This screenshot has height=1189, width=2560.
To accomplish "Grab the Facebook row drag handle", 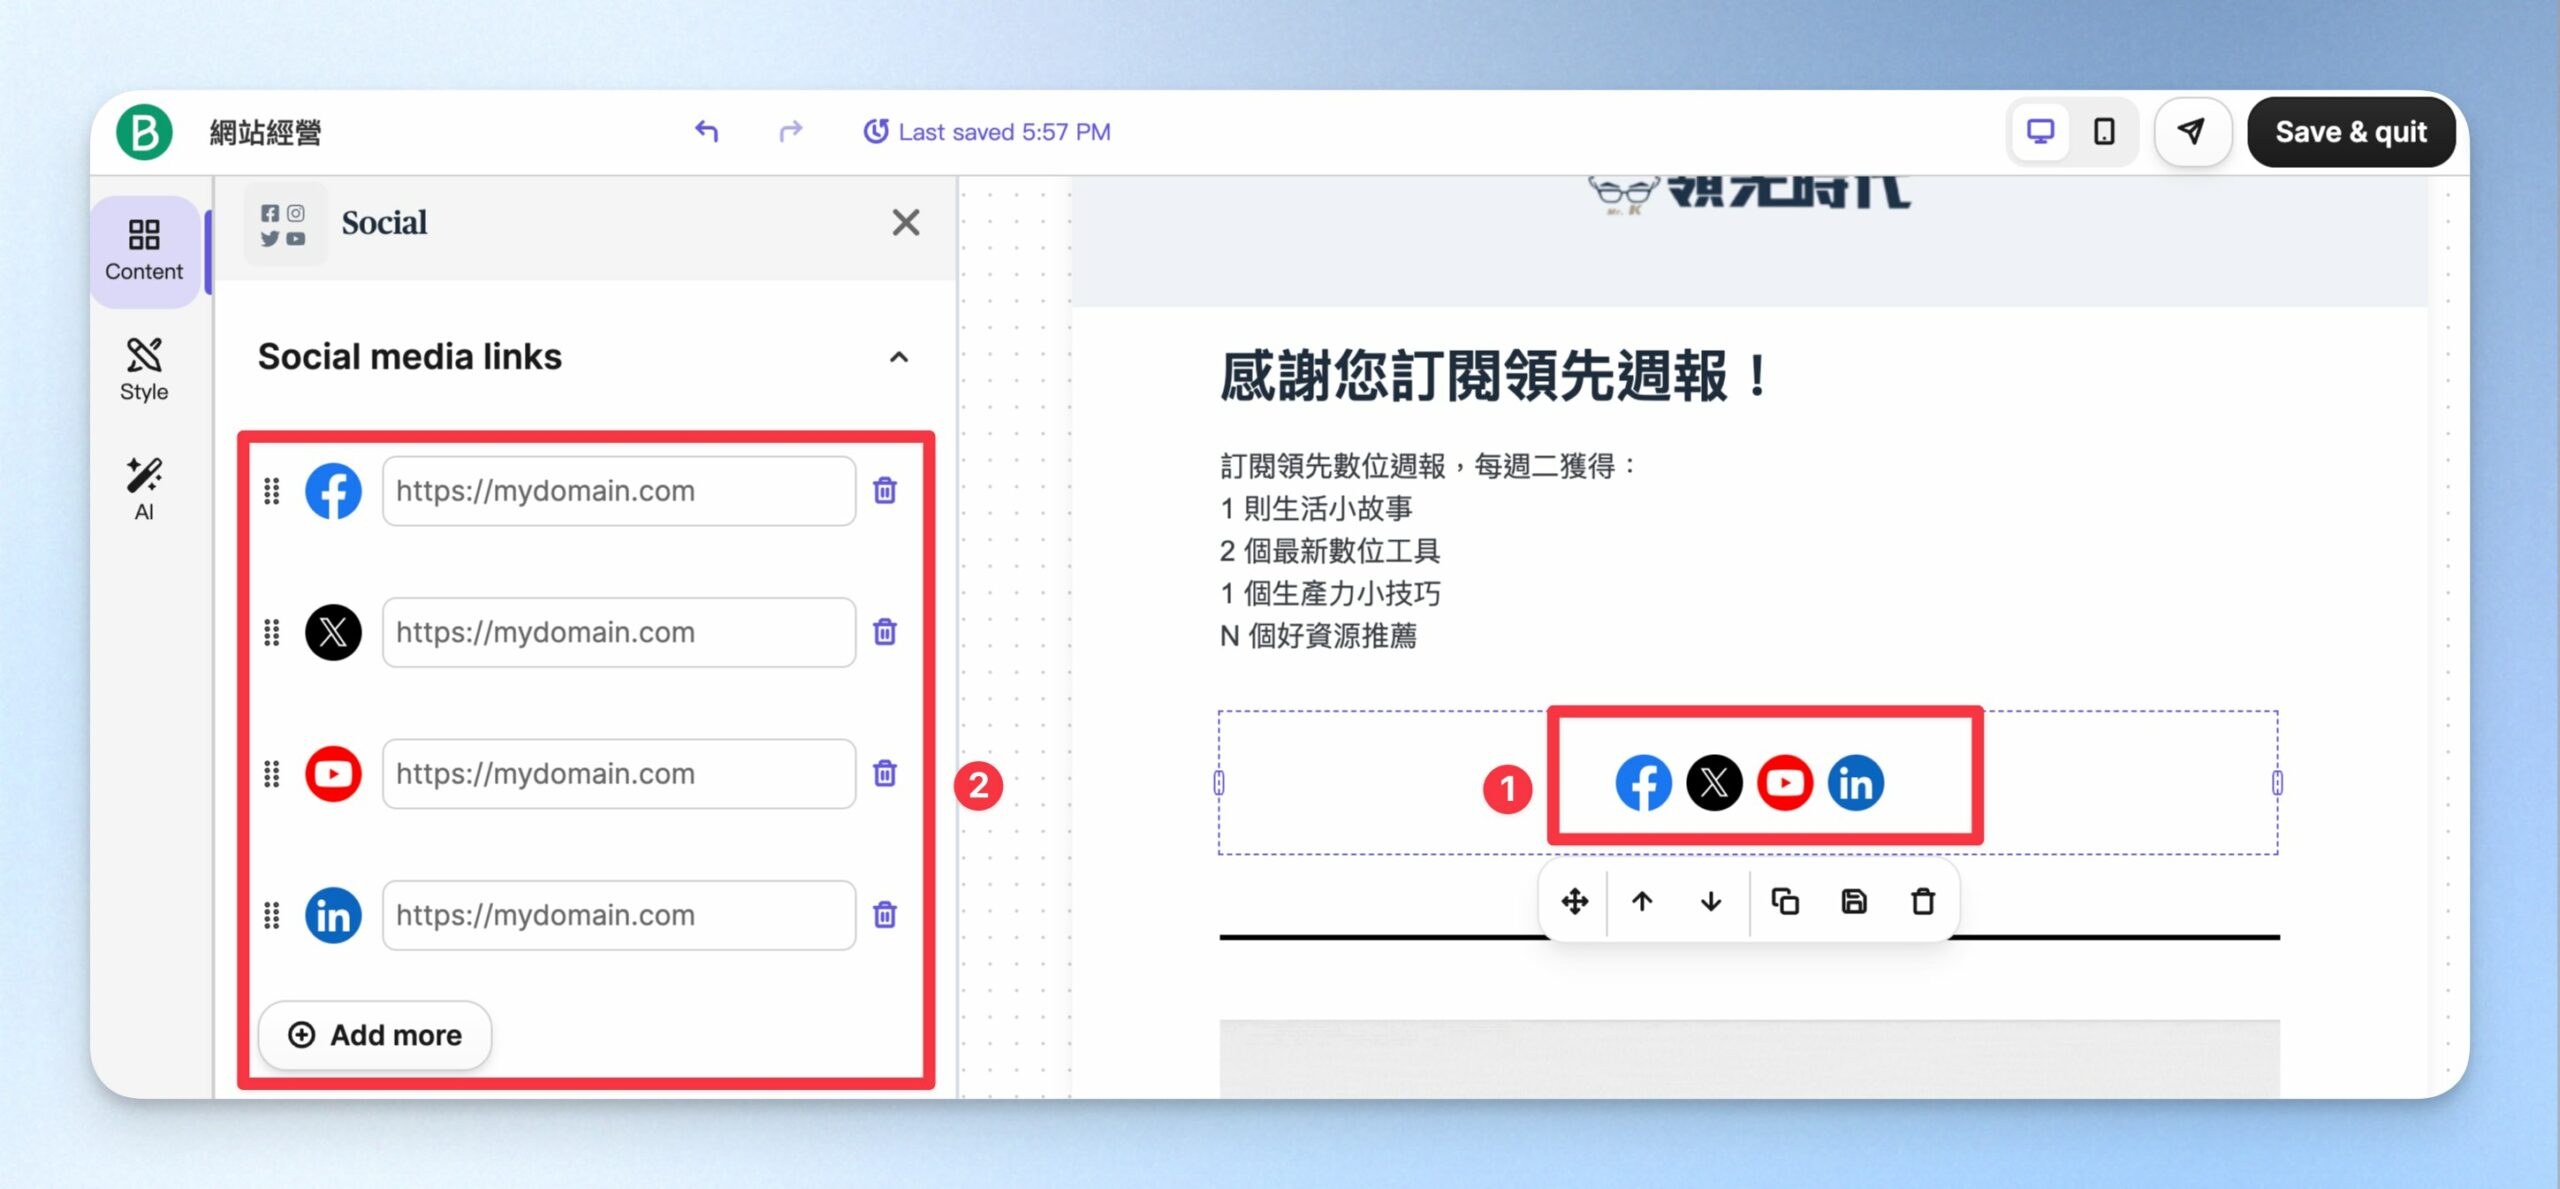I will point(272,491).
